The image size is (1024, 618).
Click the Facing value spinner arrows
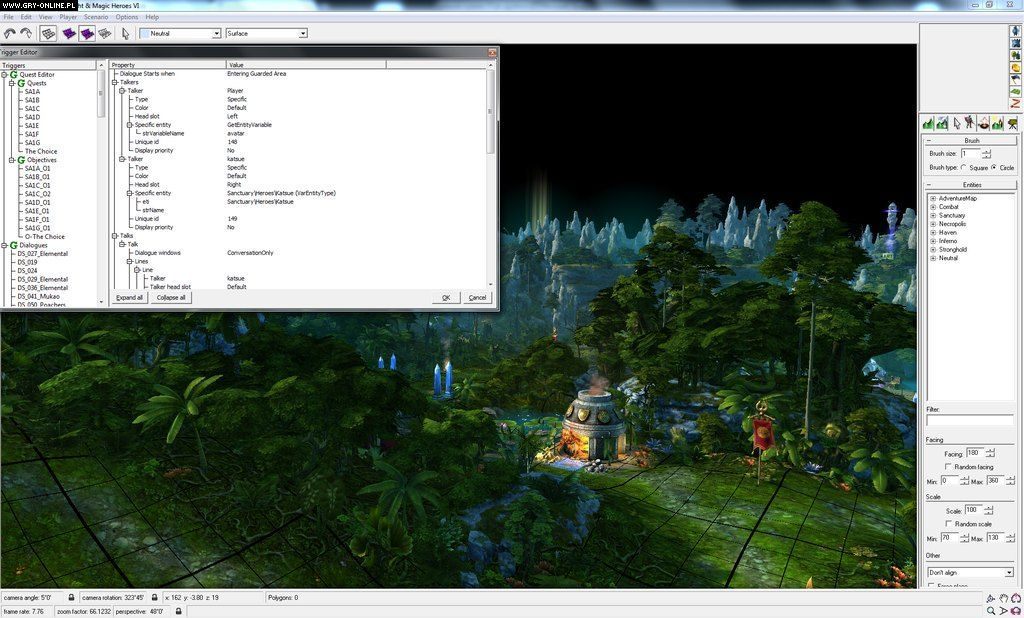coord(990,453)
